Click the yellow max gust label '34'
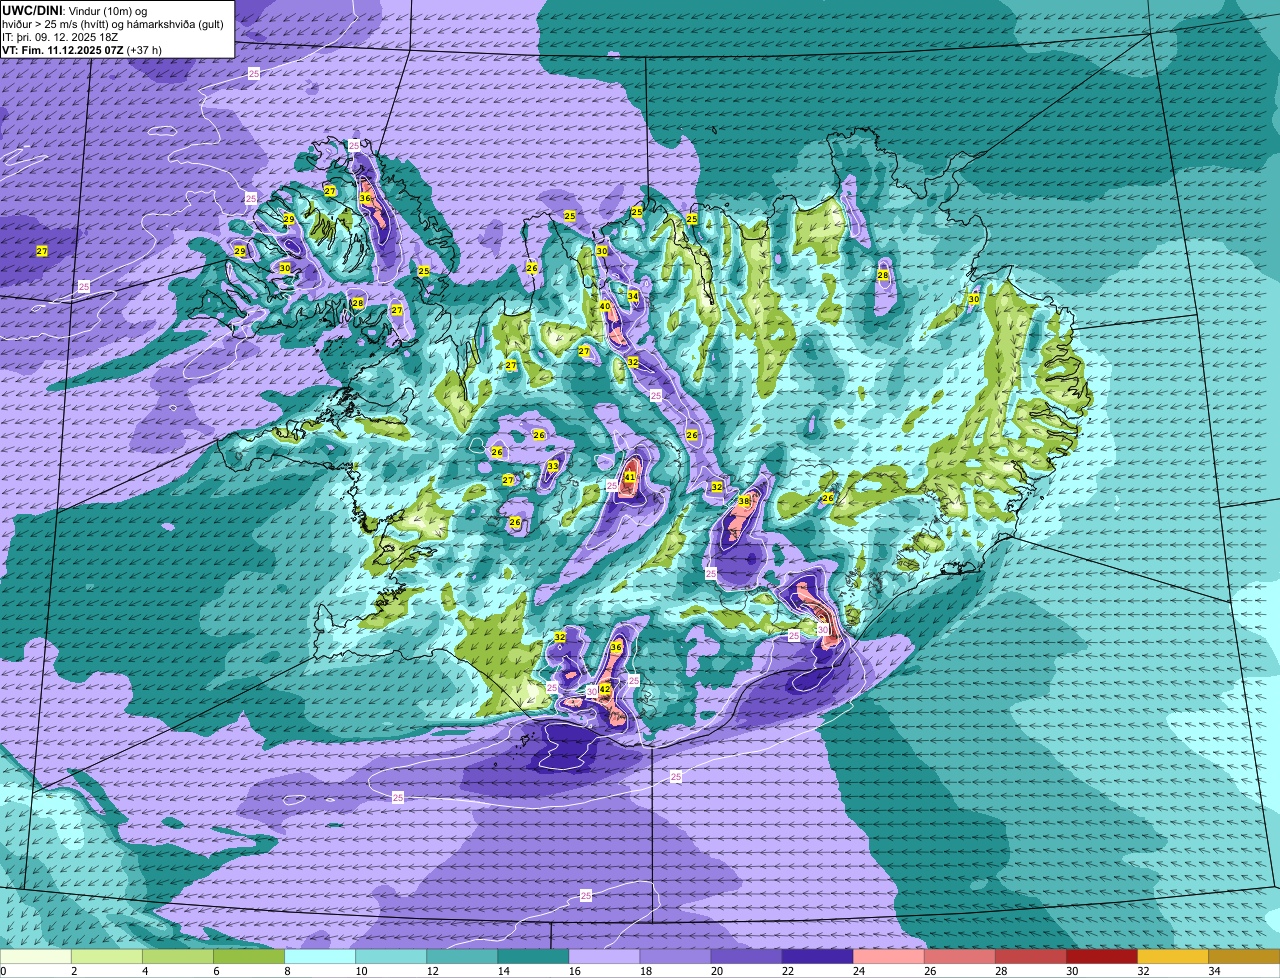This screenshot has width=1280, height=978. pyautogui.click(x=633, y=296)
